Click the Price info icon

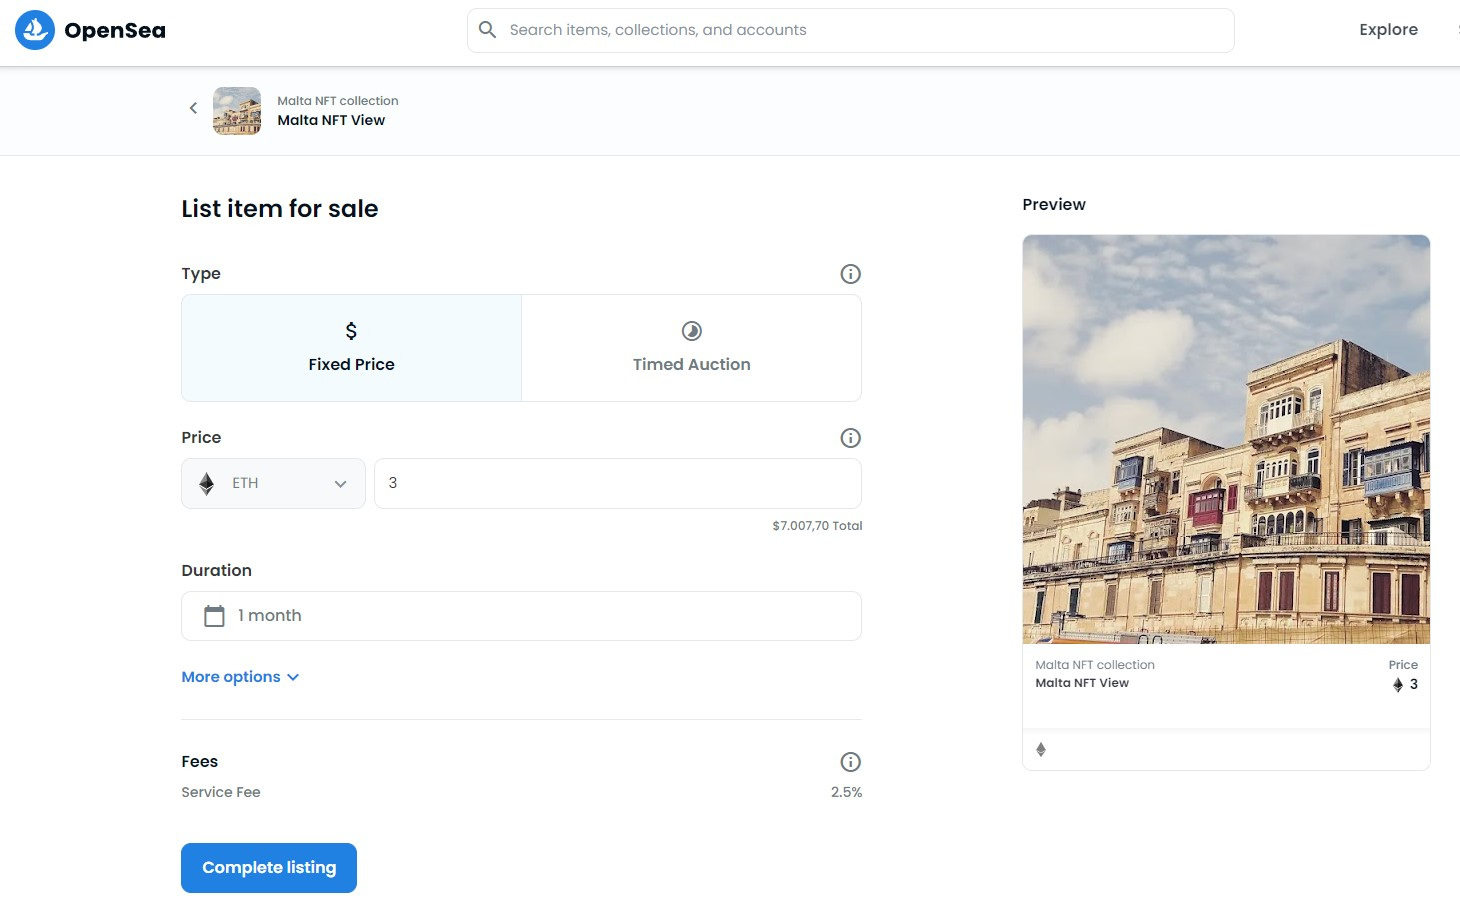pyautogui.click(x=850, y=438)
